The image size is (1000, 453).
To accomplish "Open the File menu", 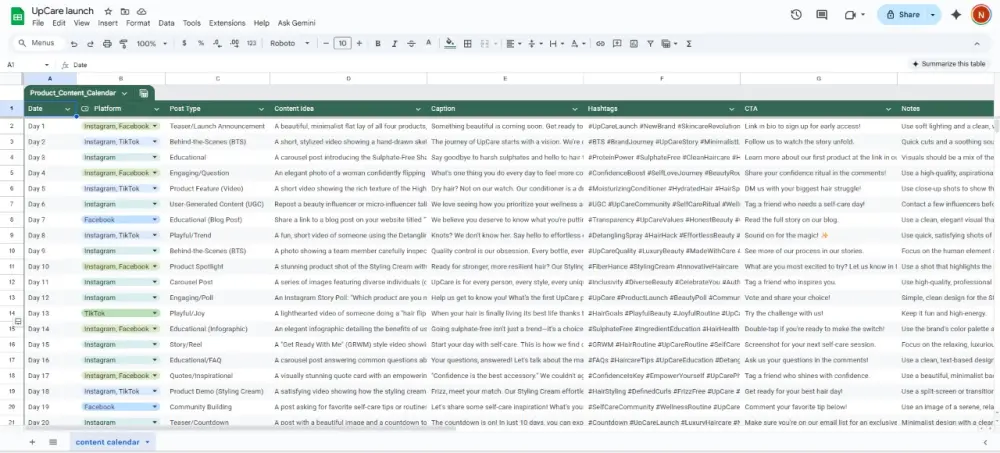I will click(38, 23).
